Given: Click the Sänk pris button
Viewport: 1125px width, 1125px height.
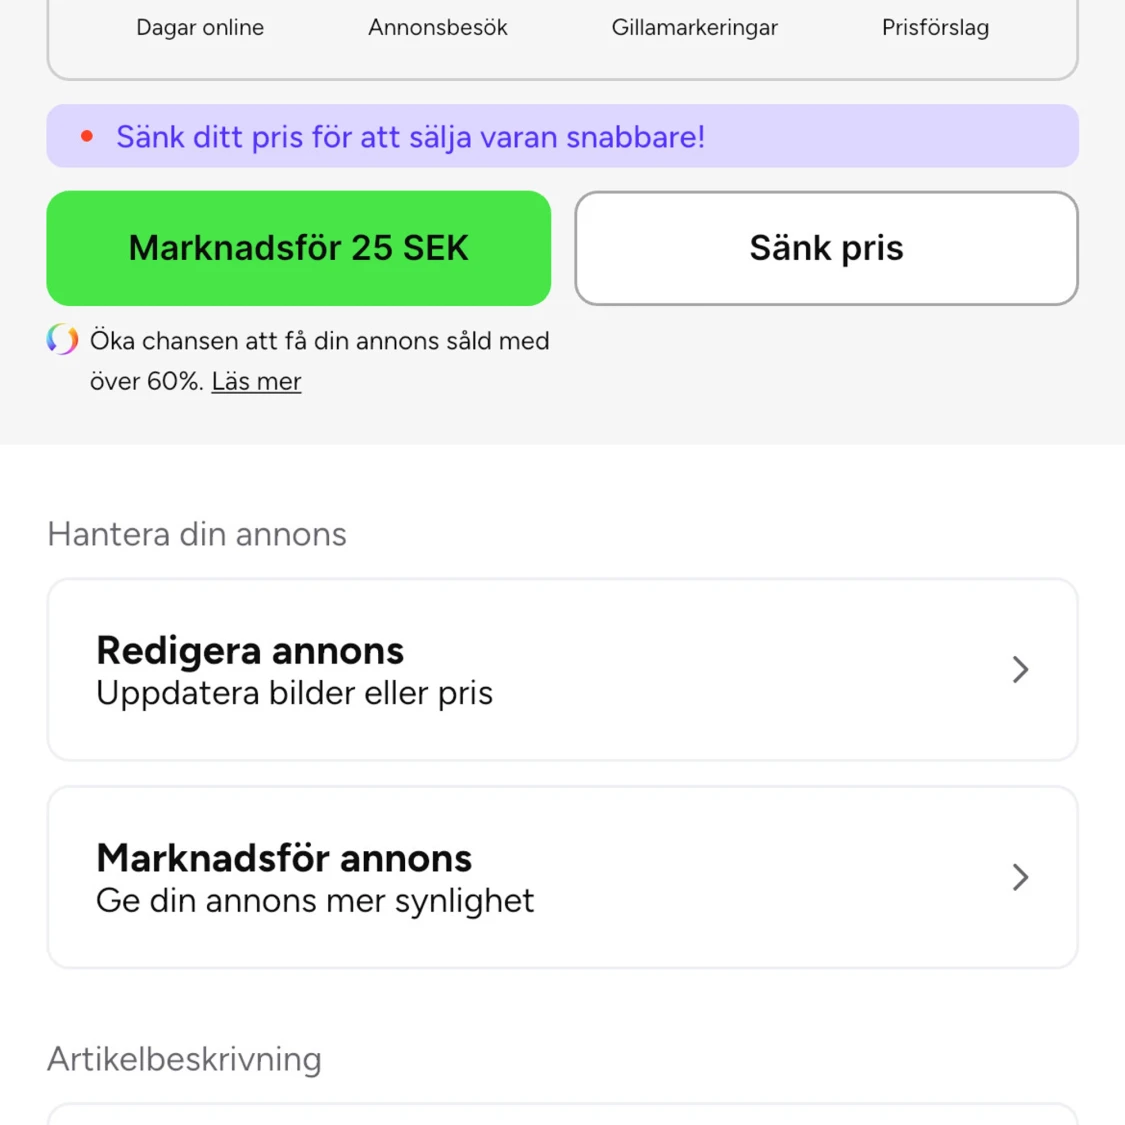Looking at the screenshot, I should coord(826,248).
